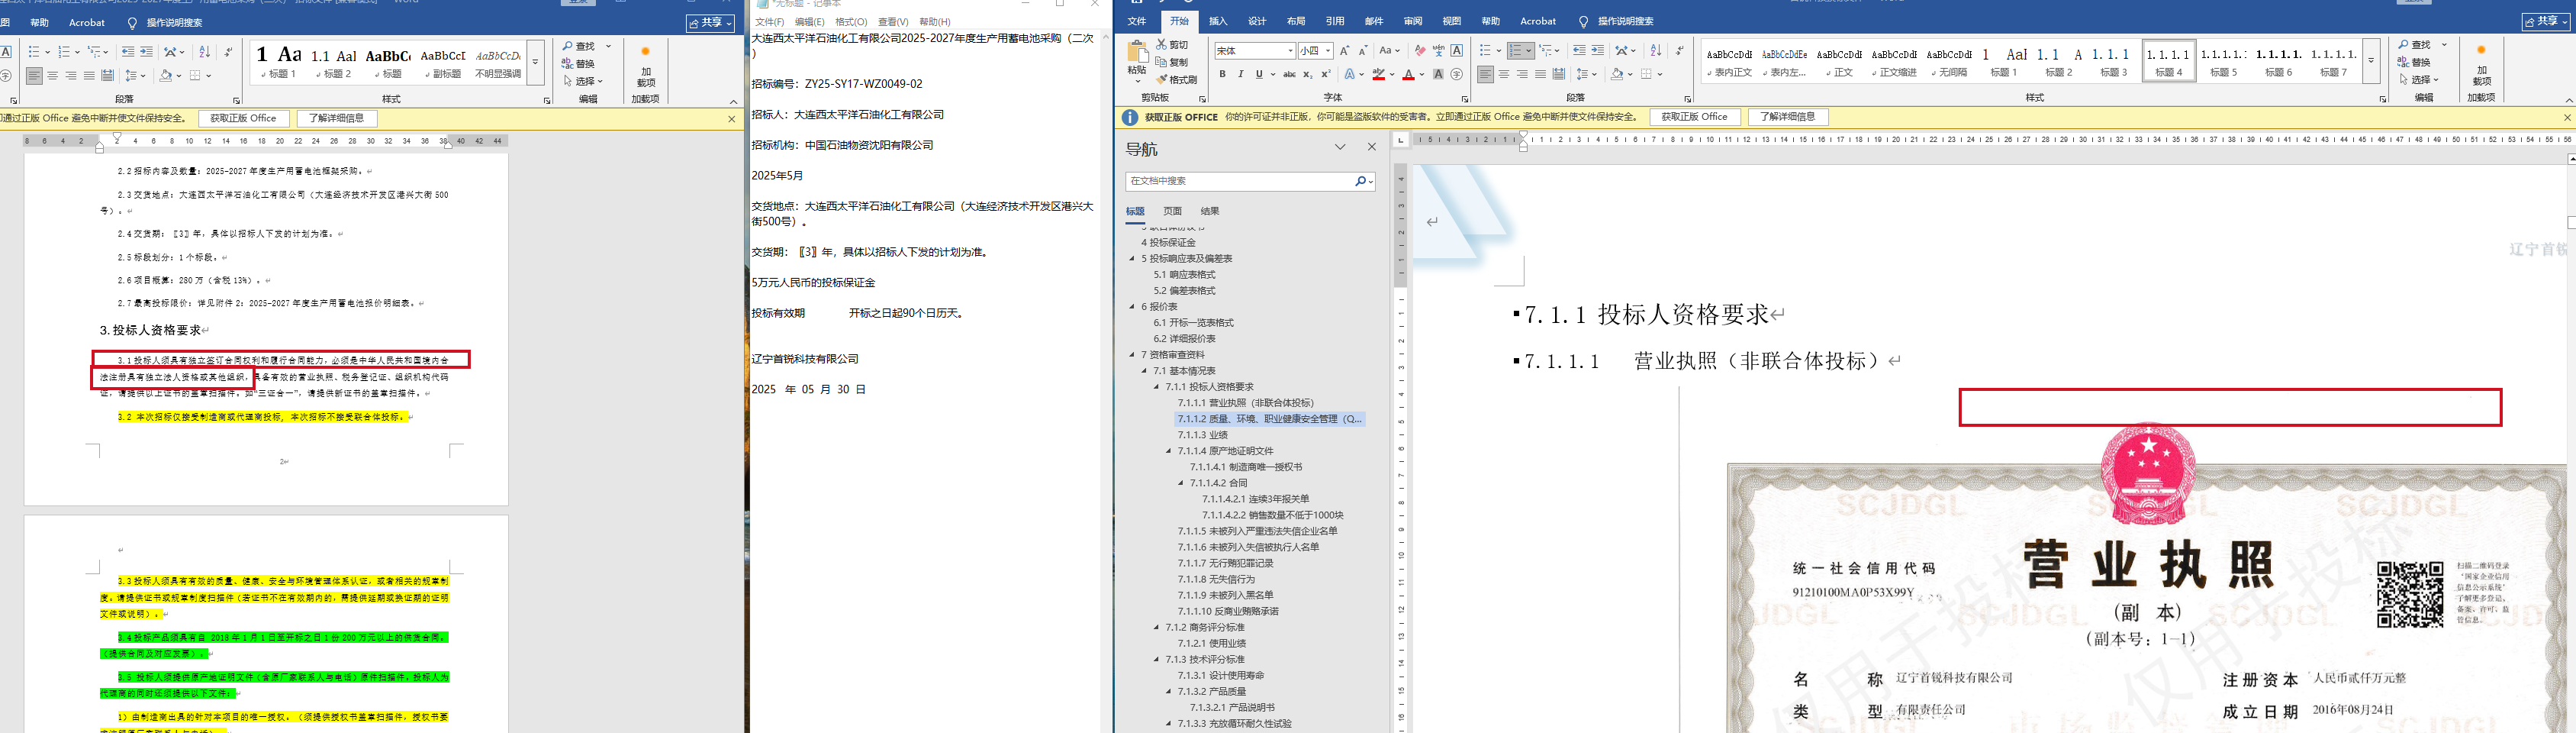Toggle Subscript in right Word ribbon
Viewport: 2576px width, 733px height.
[1308, 74]
